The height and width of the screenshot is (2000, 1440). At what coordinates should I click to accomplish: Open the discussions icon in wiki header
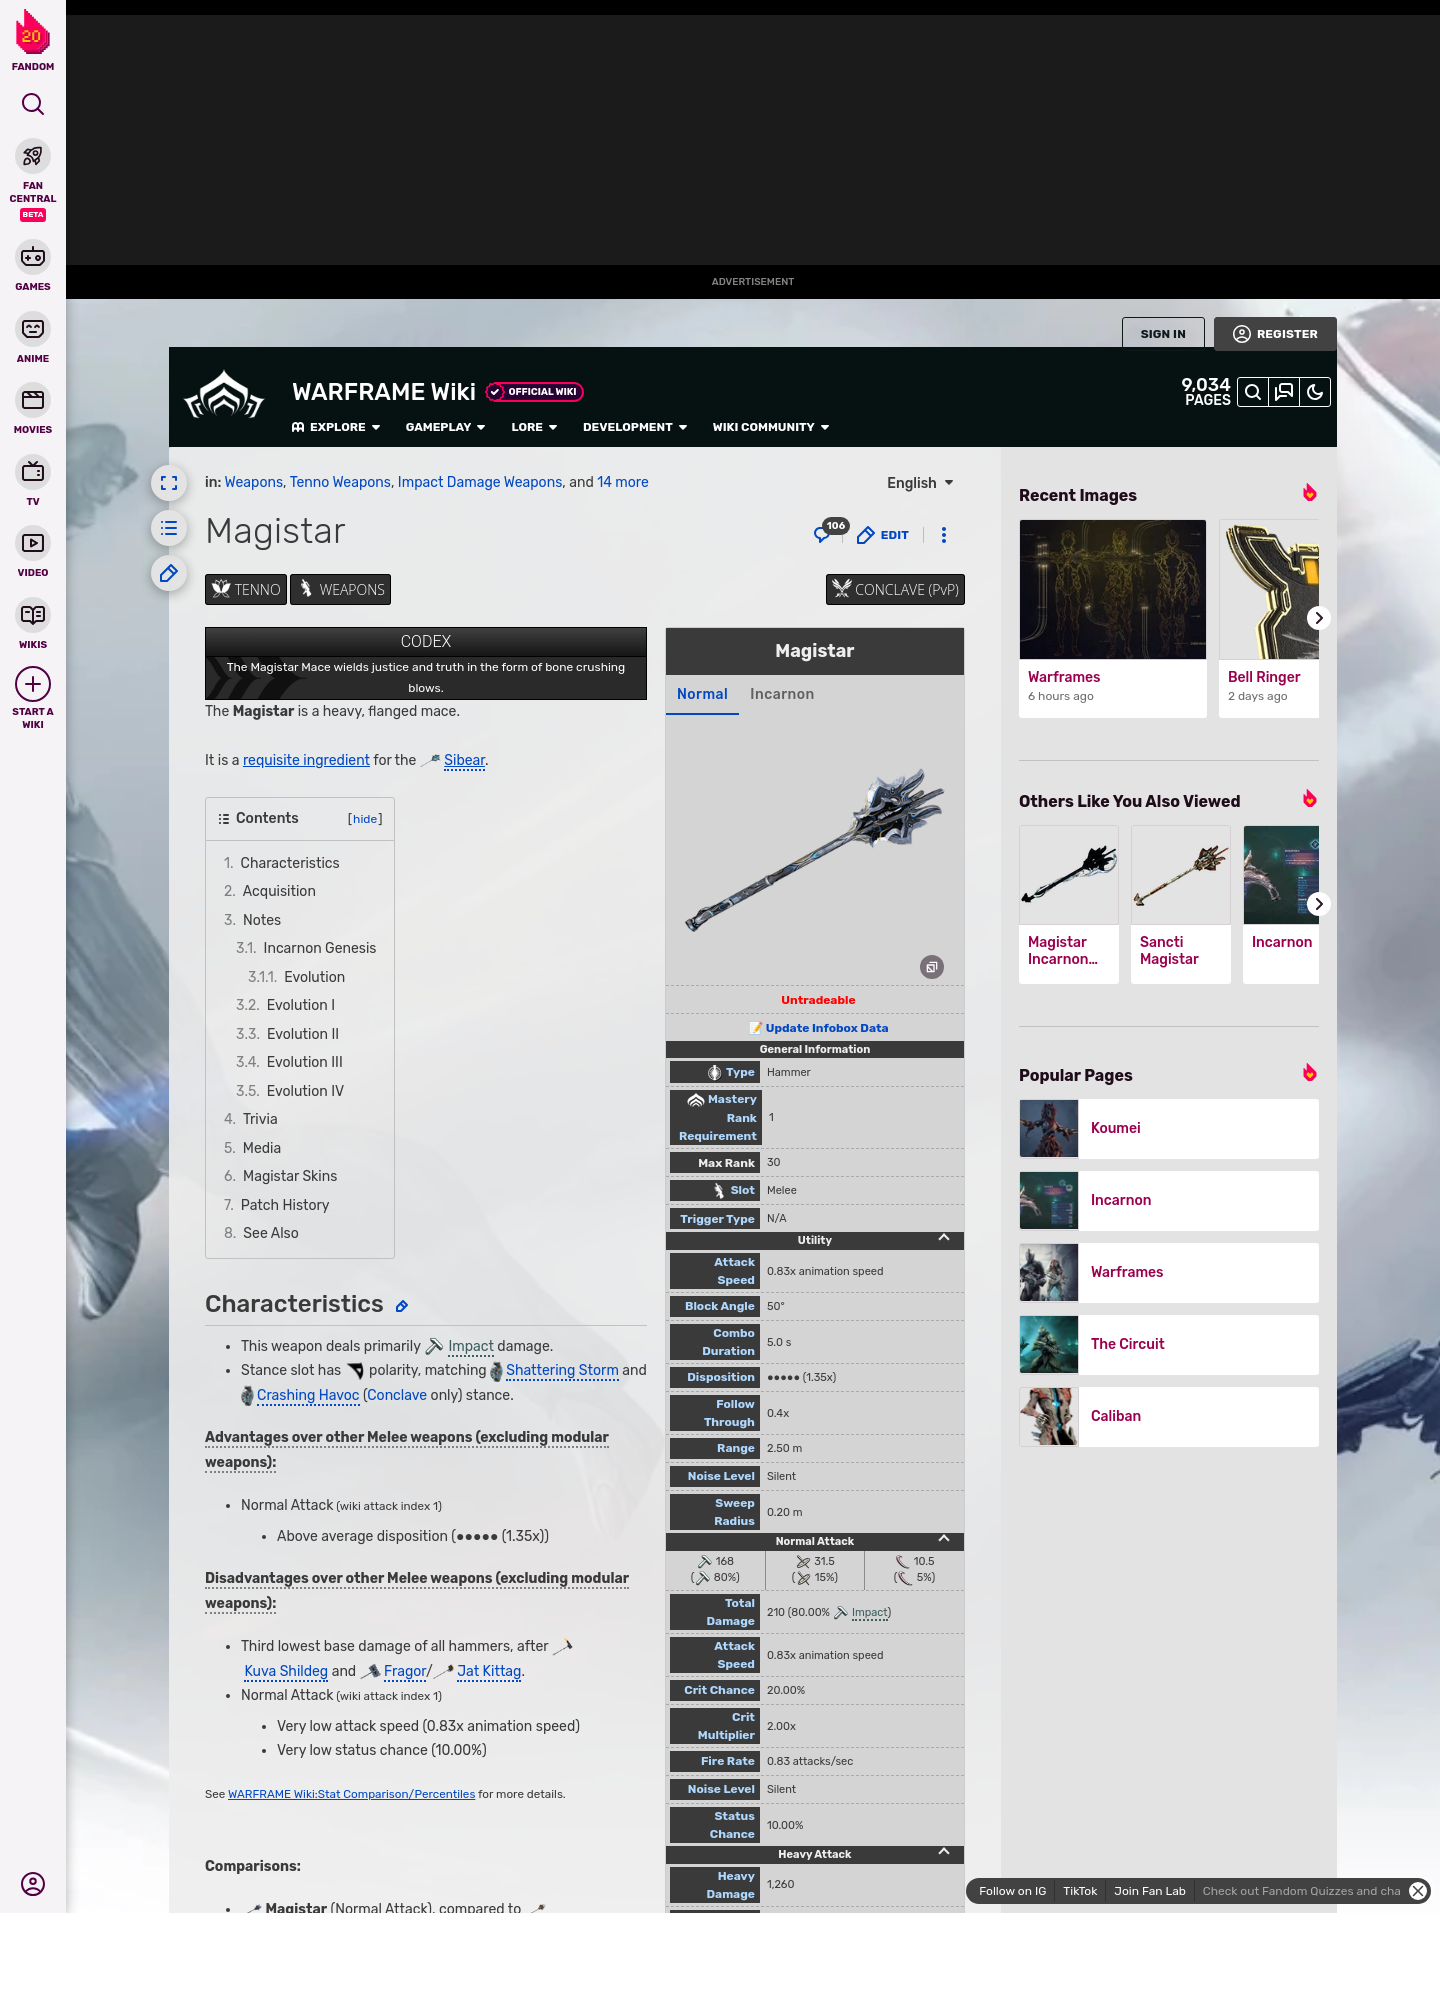(x=1284, y=392)
